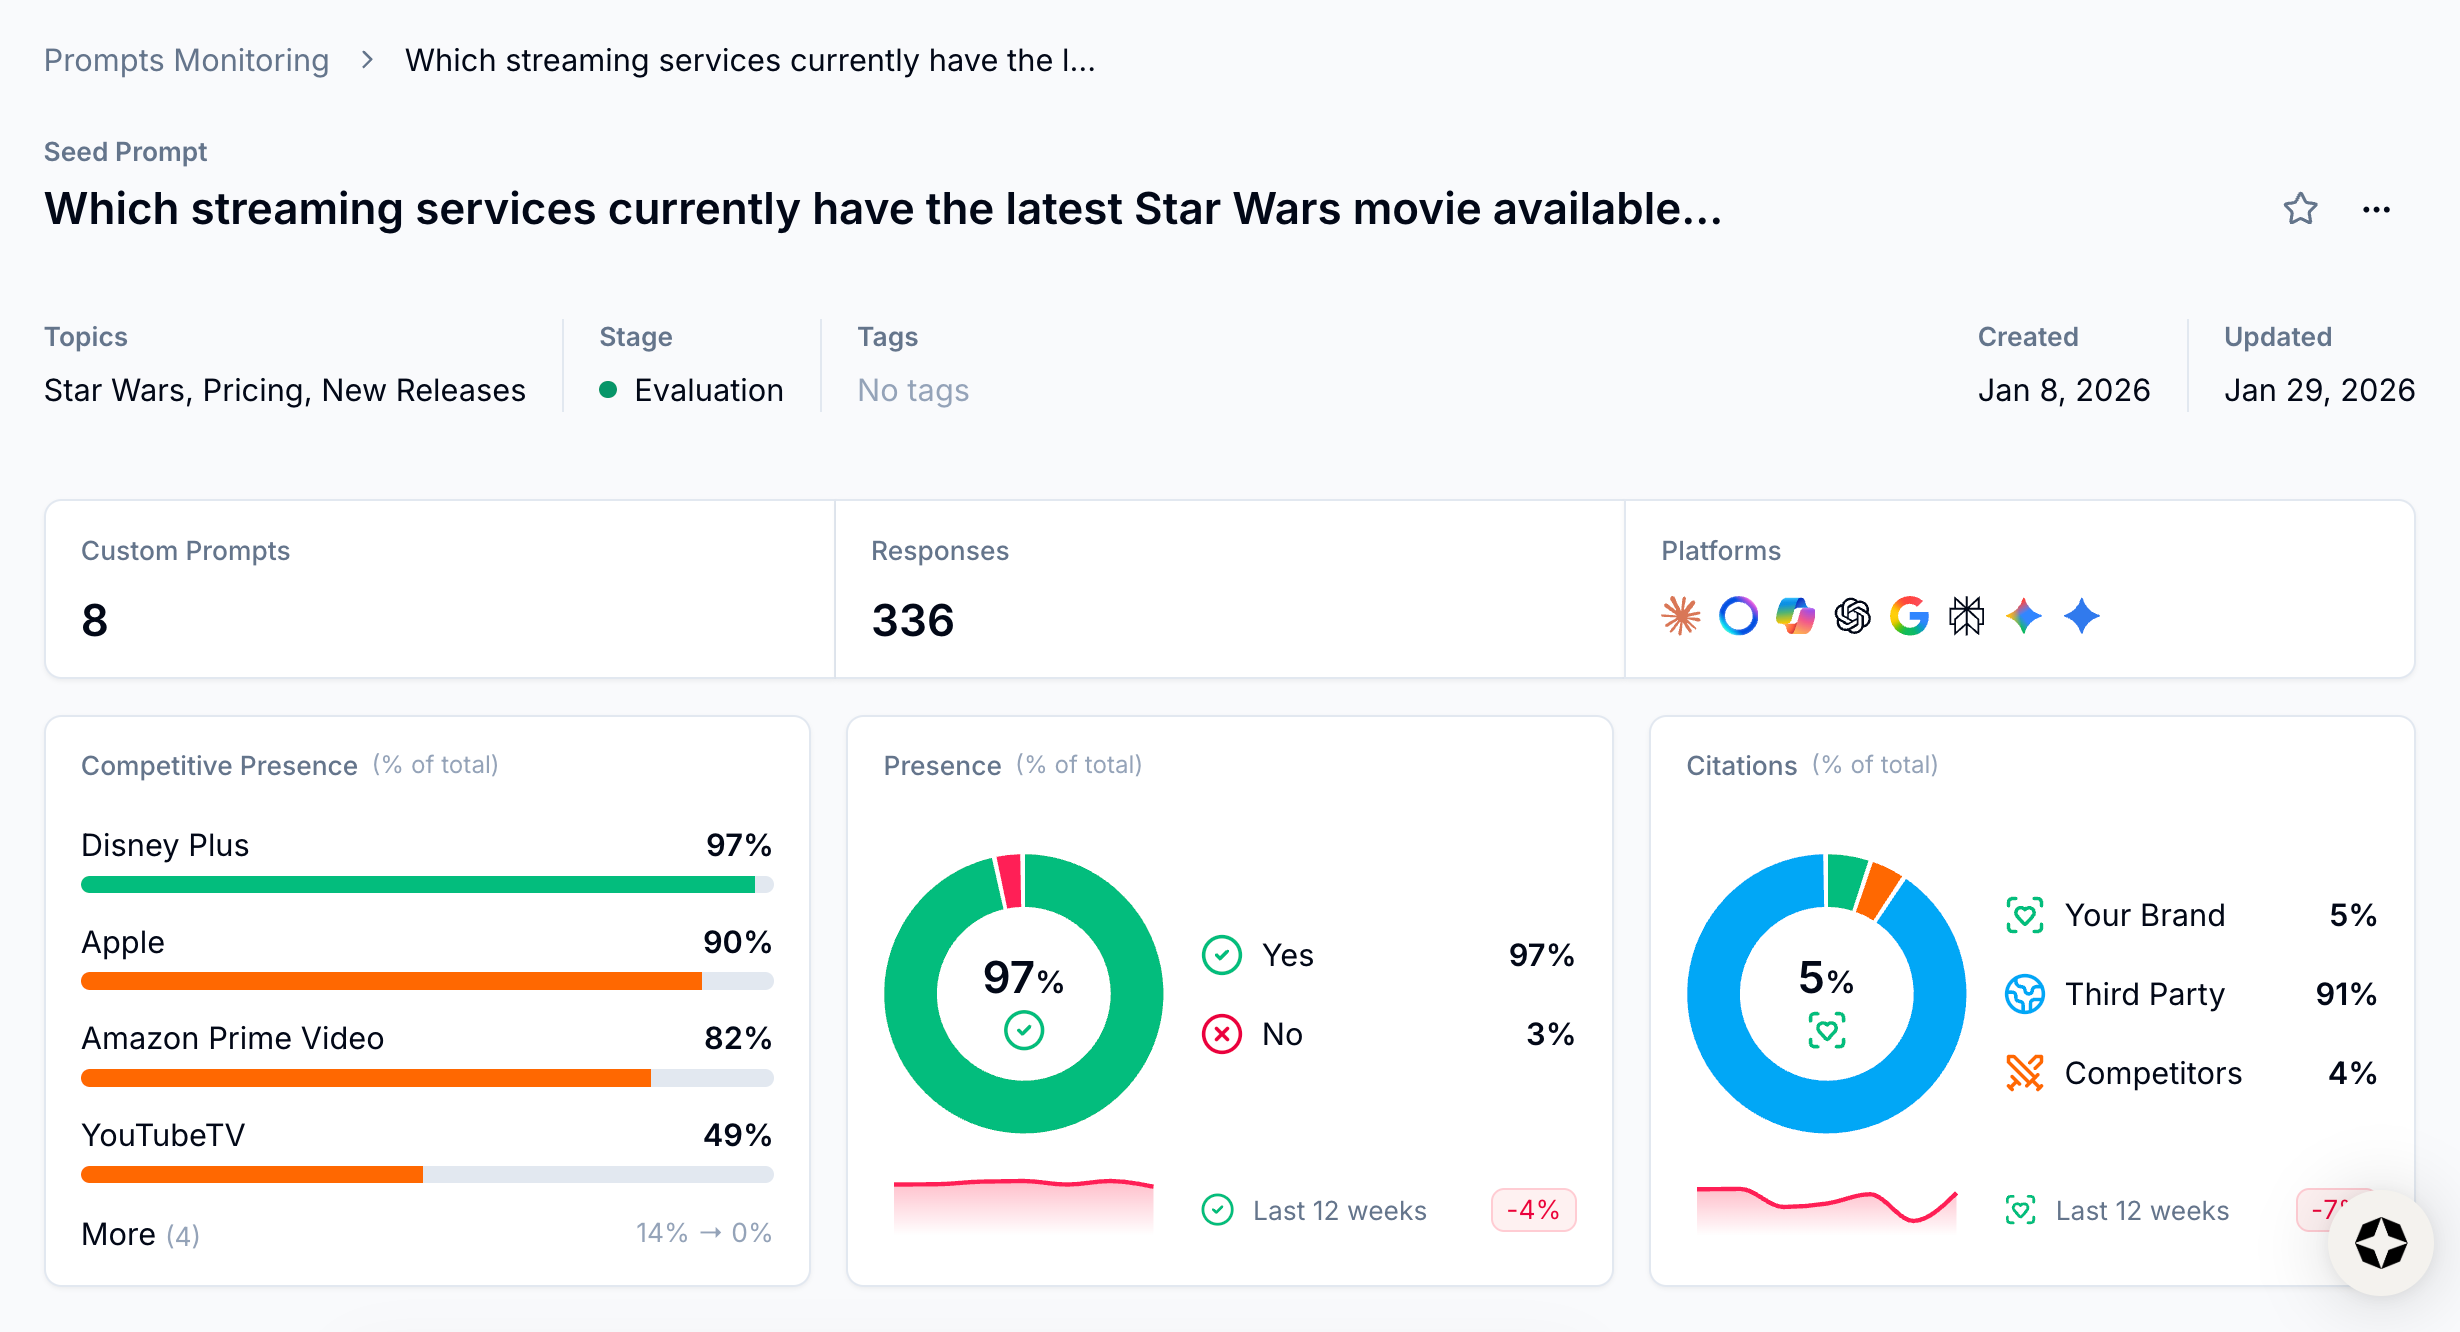Image resolution: width=2460 pixels, height=1332 pixels.
Task: Click the Updated date Jan 29, 2026
Action: coord(2319,390)
